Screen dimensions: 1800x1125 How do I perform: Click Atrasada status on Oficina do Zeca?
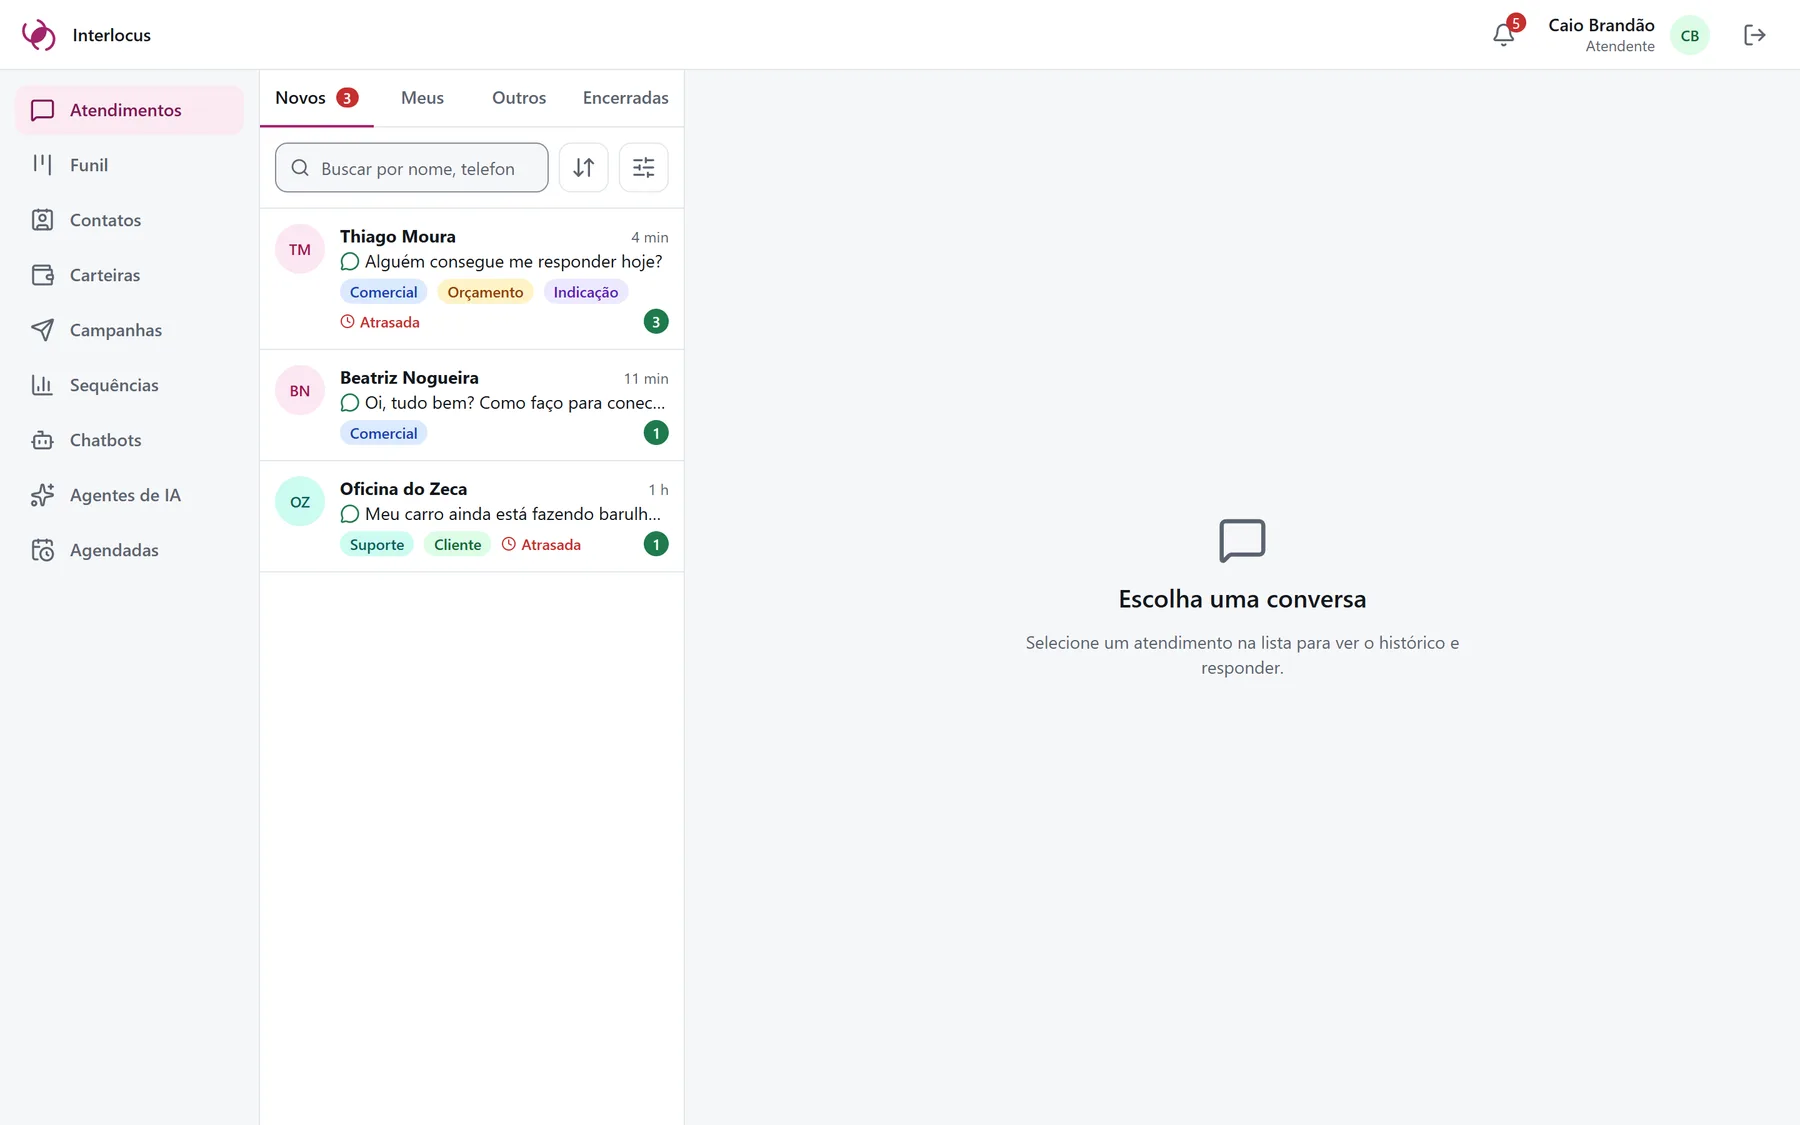point(541,543)
